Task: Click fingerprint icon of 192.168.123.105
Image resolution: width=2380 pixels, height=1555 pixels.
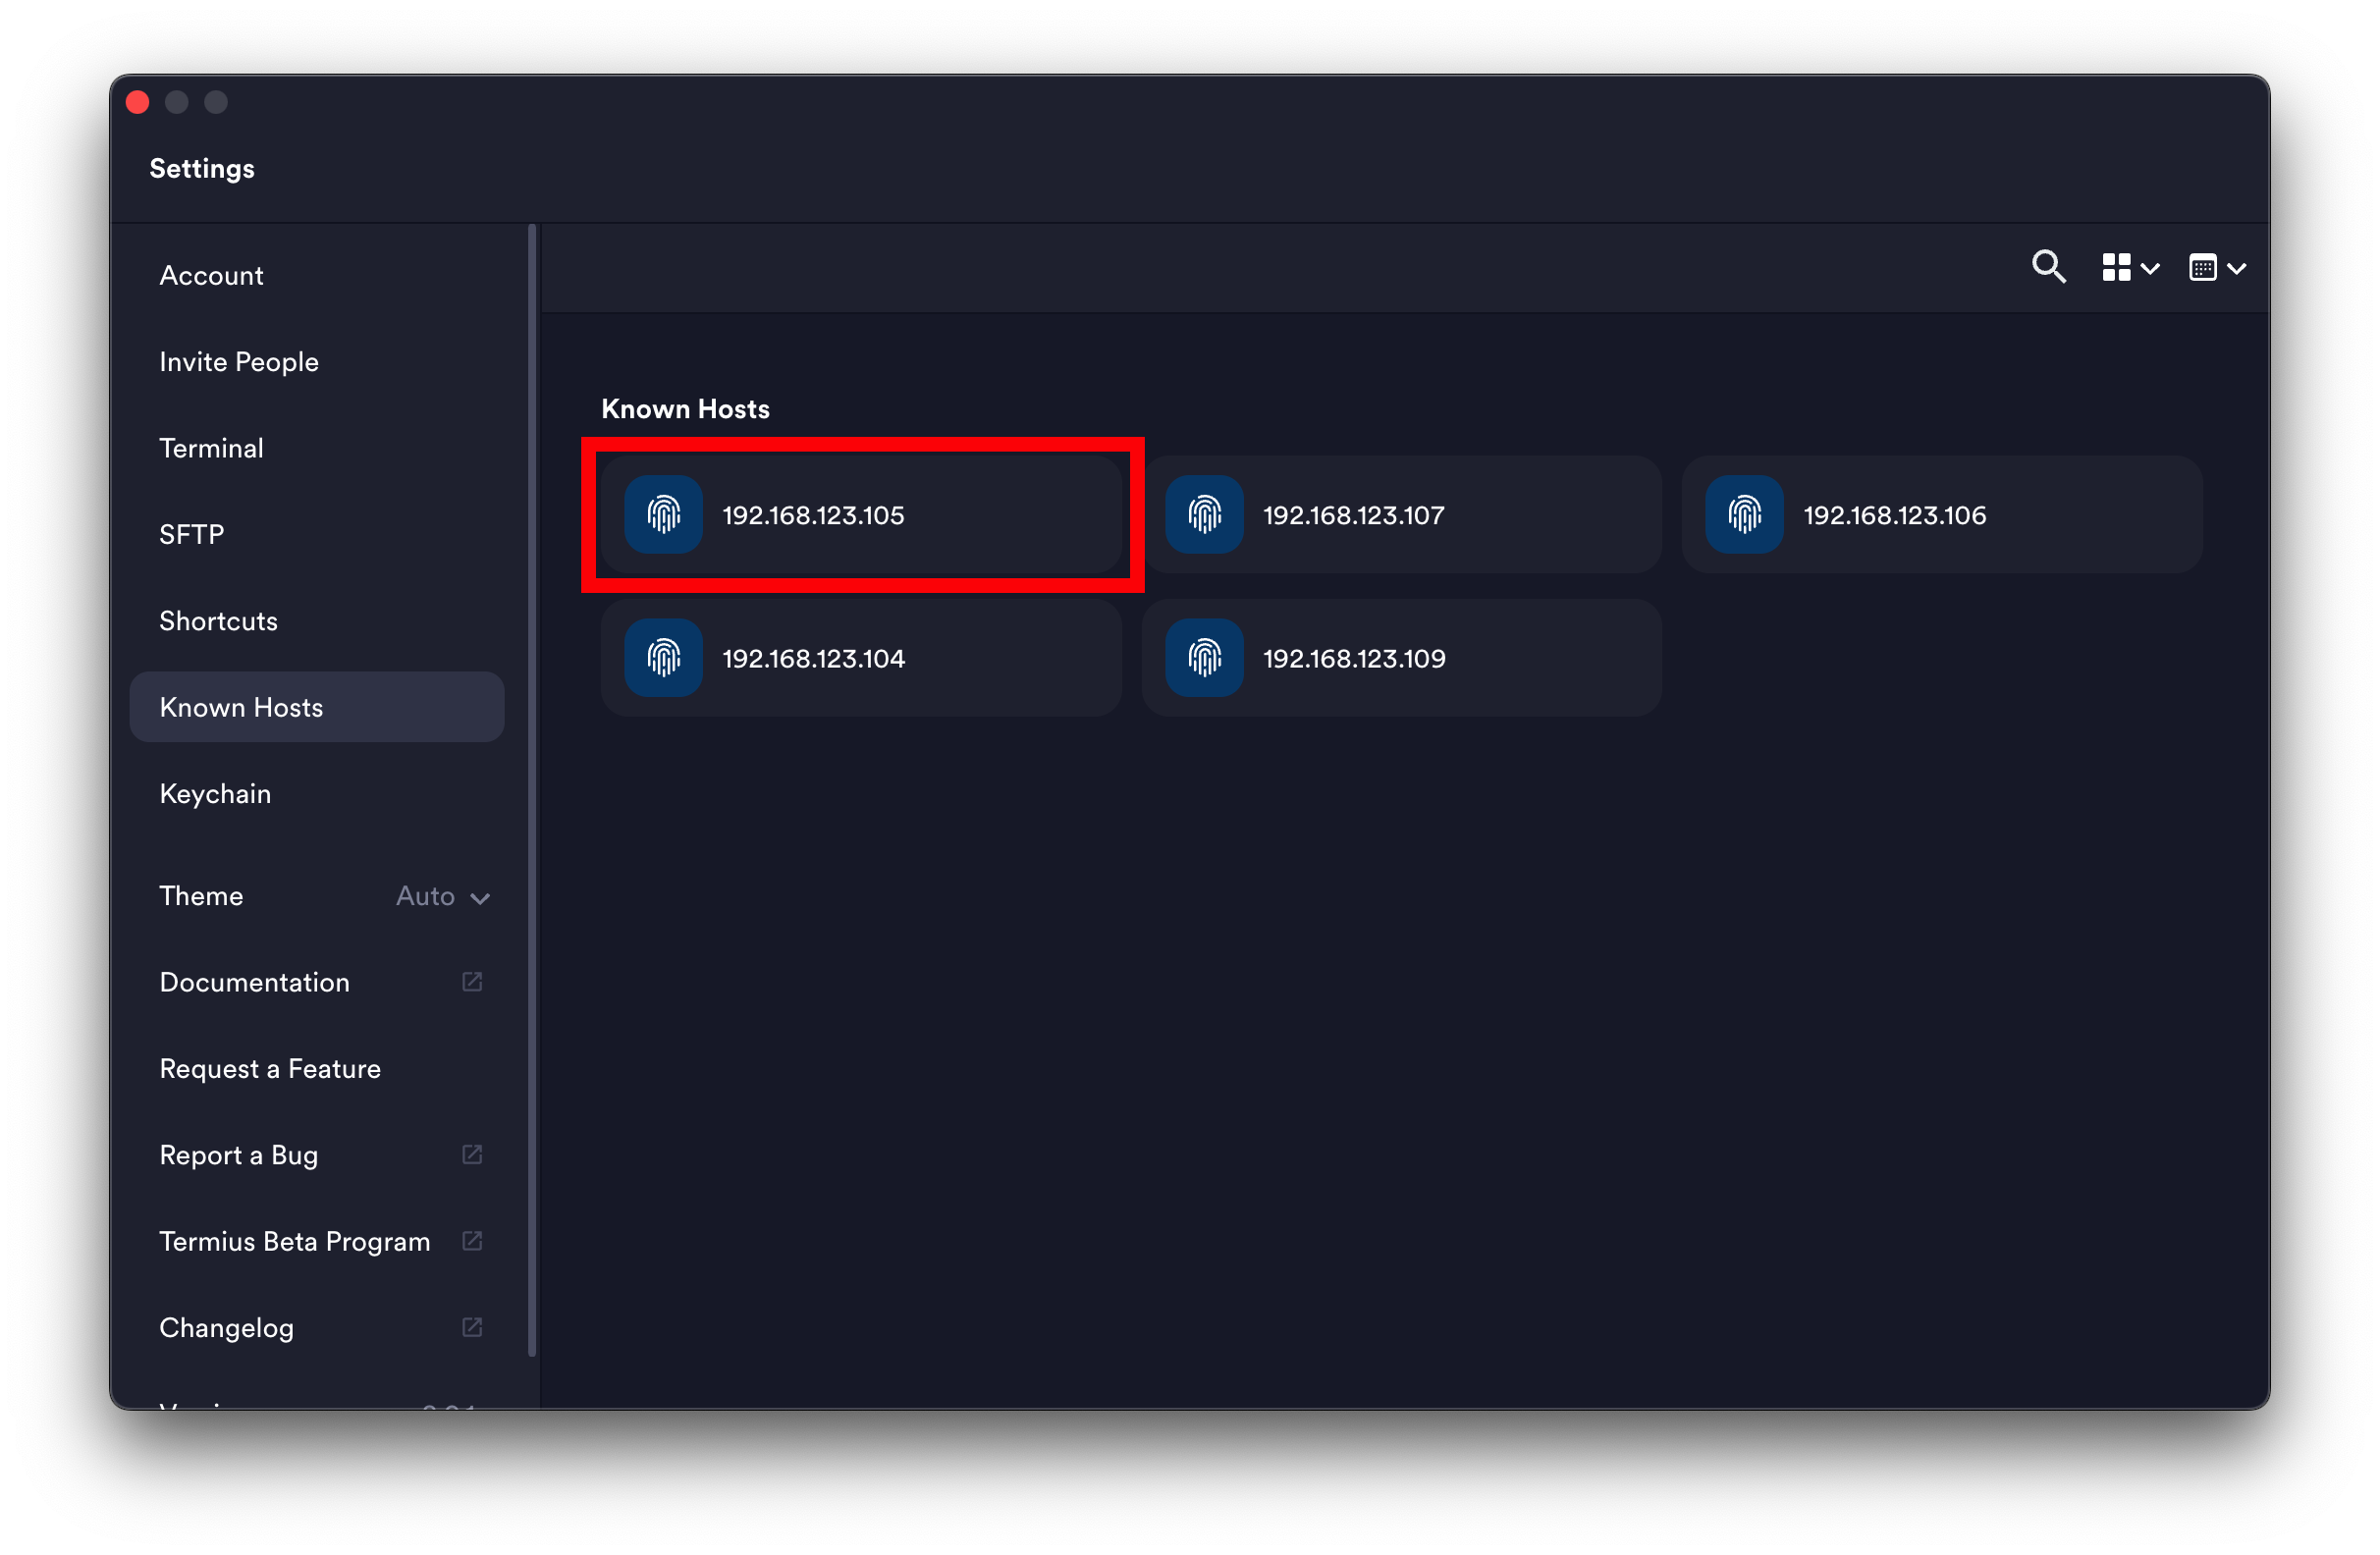Action: click(663, 515)
